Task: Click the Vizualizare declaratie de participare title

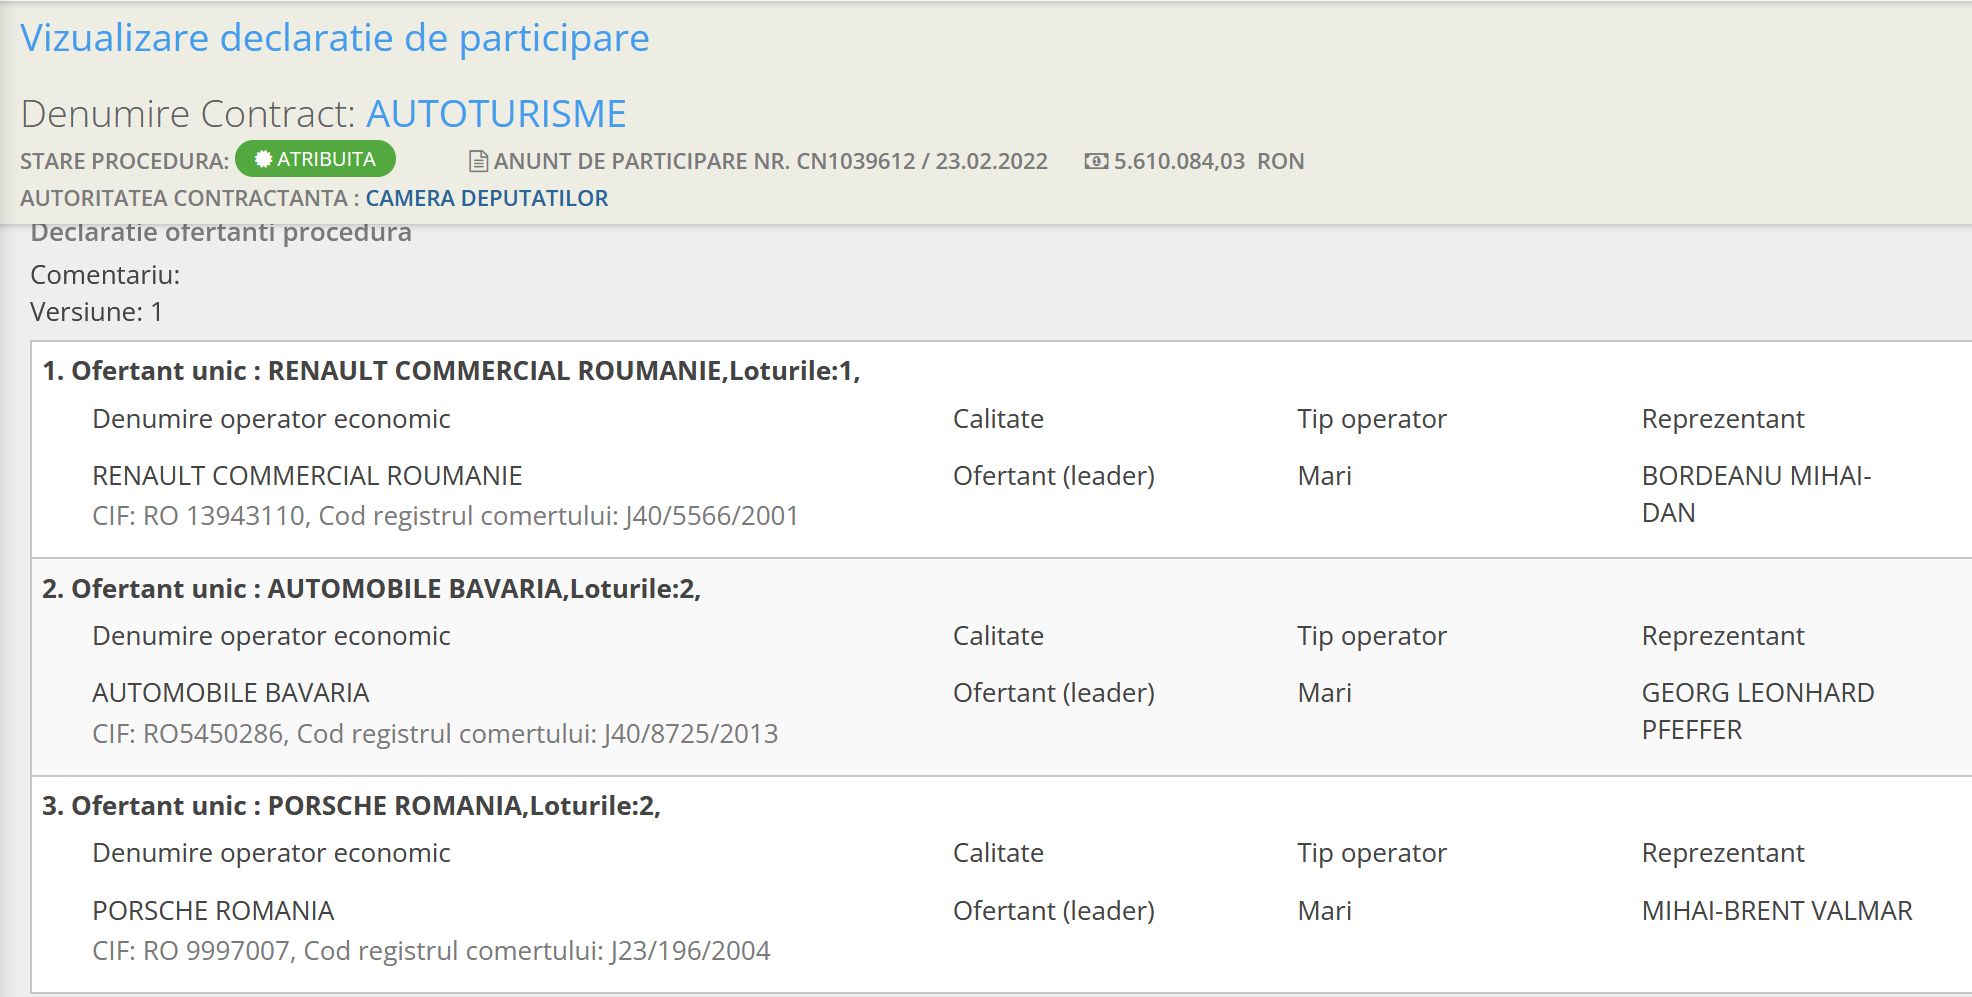Action: coord(335,38)
